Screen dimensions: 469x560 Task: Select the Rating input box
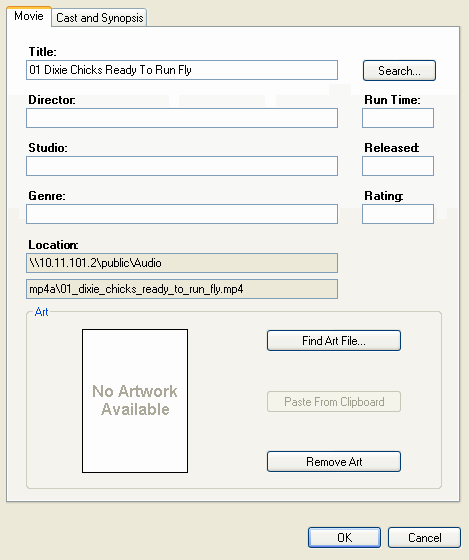point(398,214)
